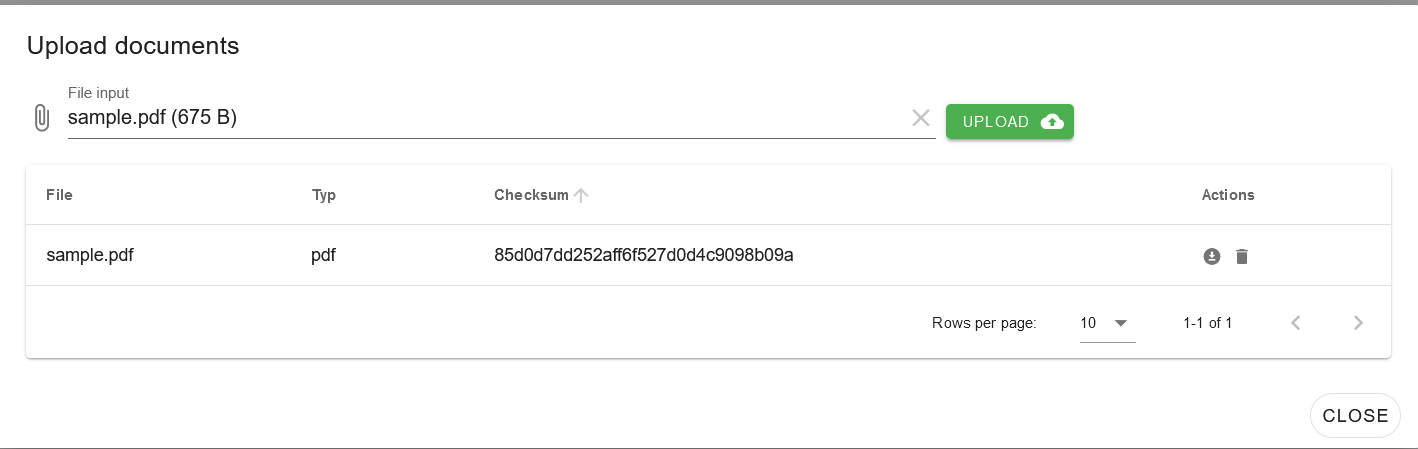
Task: Download the sample.pdf document
Action: (1211, 256)
